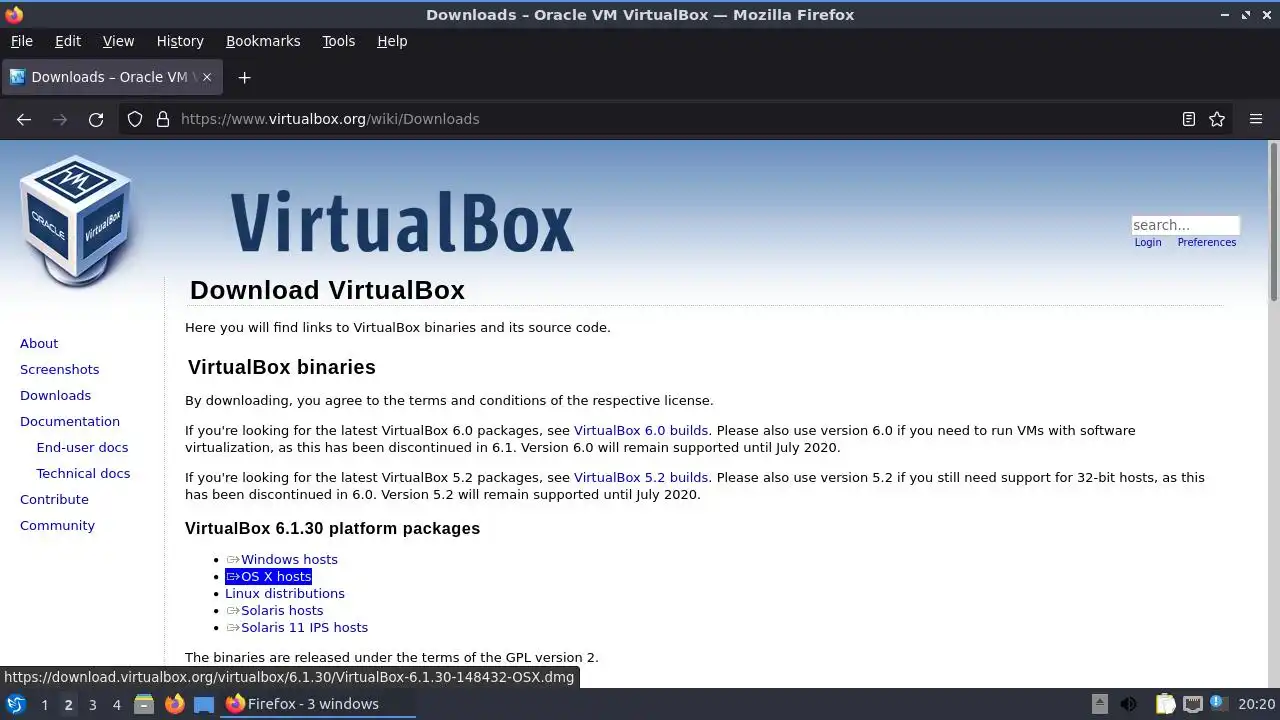Viewport: 1280px width, 720px height.
Task: Open a new tab with the plus button
Action: click(x=244, y=77)
